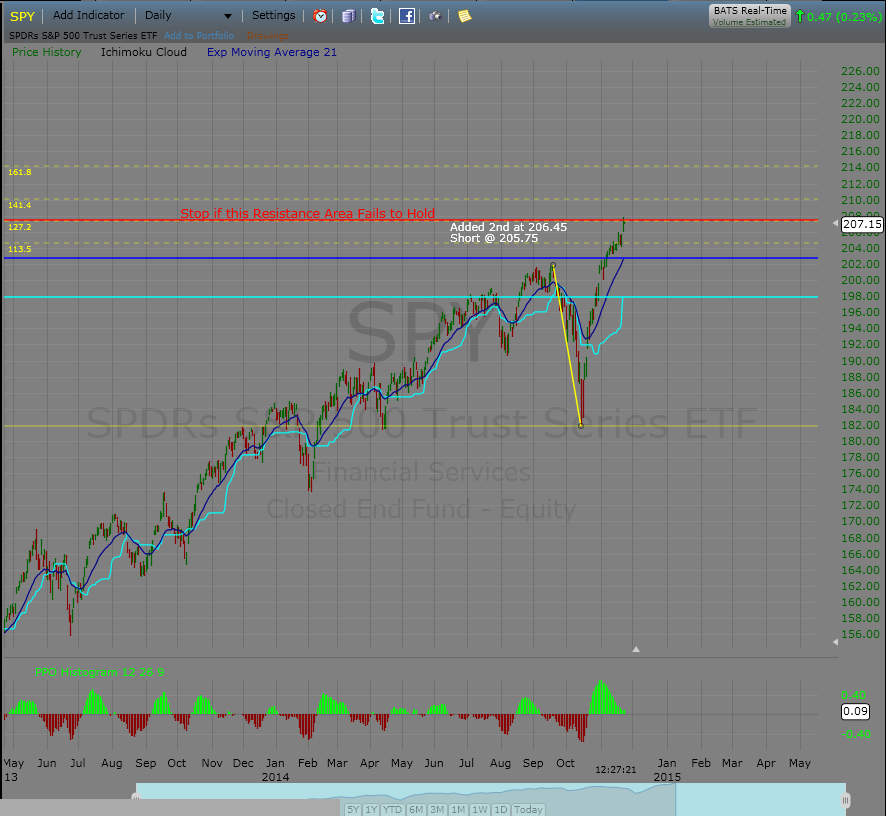Select the 1D range button
Screen dimensions: 886x816
501,809
